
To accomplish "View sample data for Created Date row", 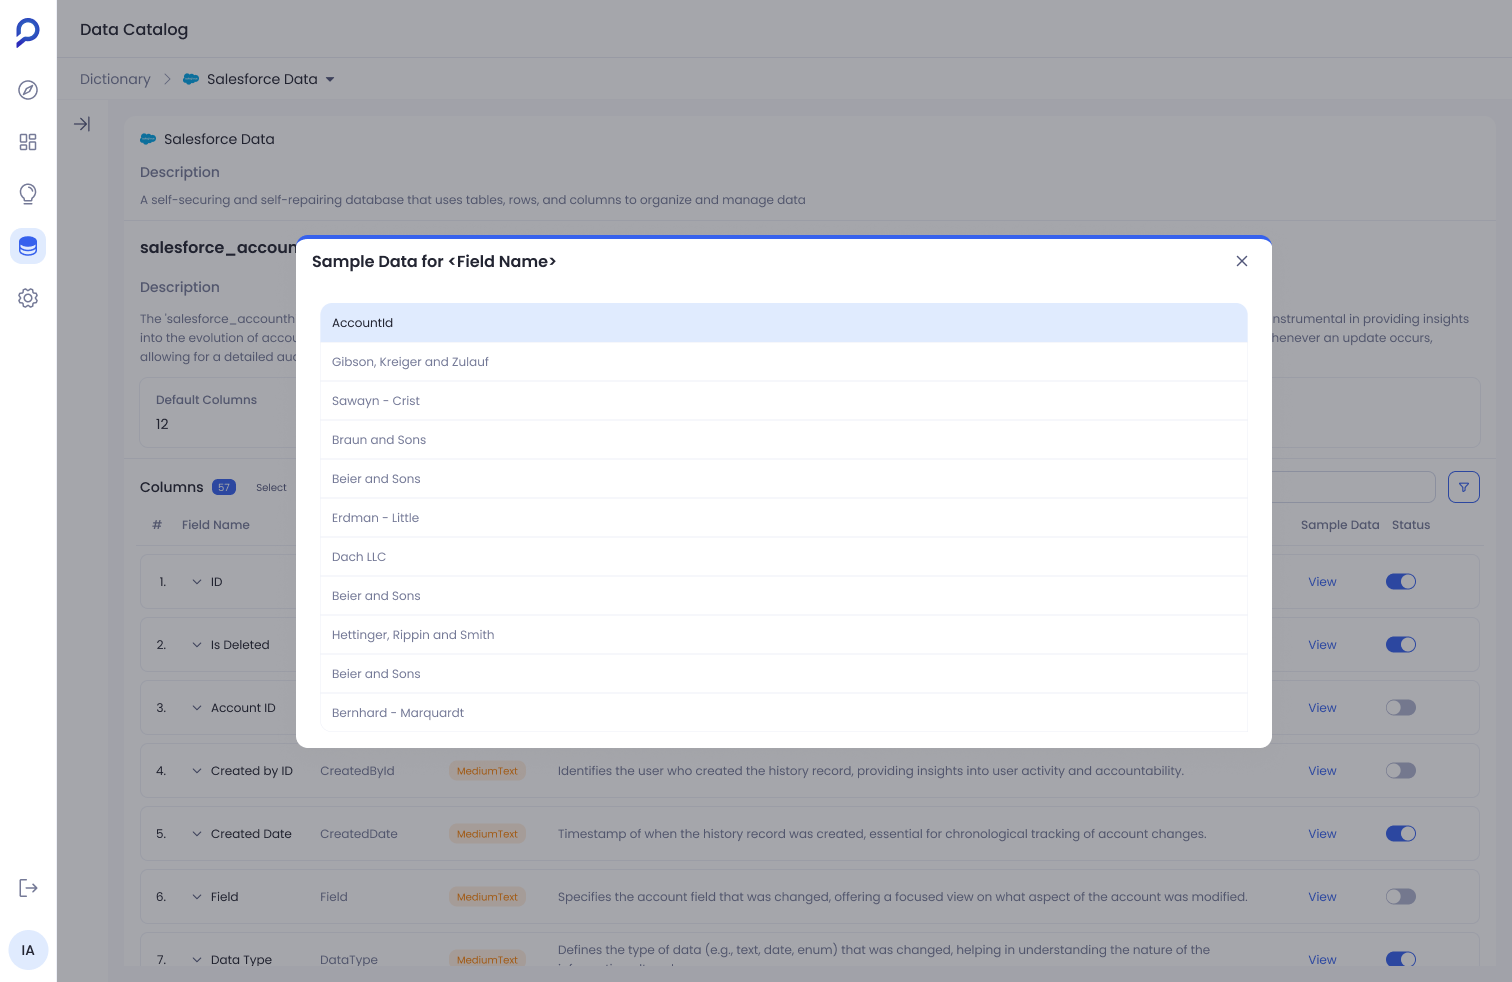I will tap(1322, 834).
